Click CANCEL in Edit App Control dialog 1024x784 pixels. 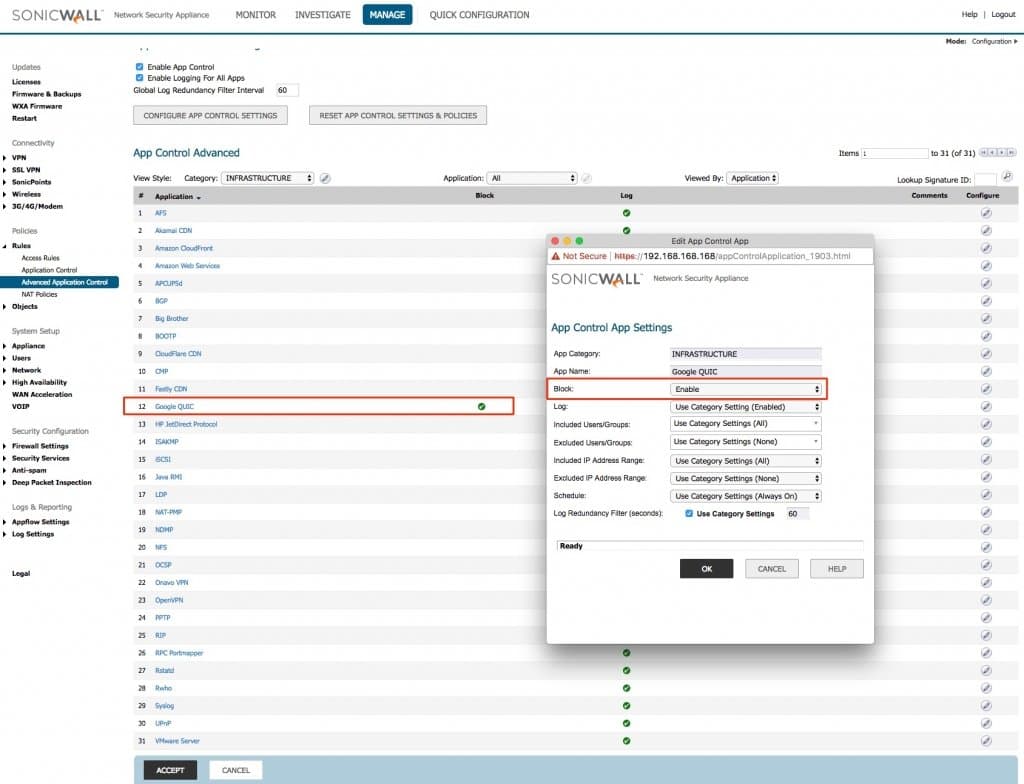click(x=772, y=569)
